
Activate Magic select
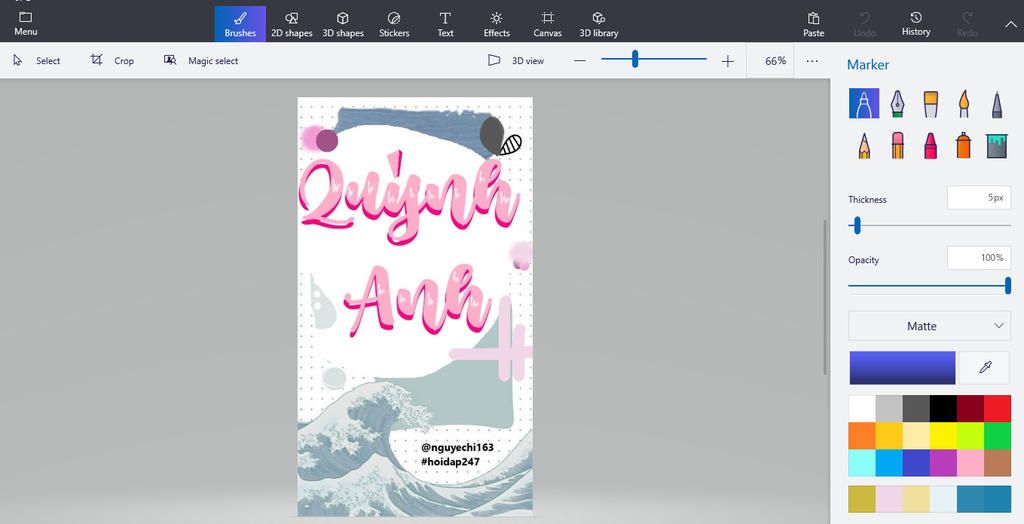click(x=201, y=61)
